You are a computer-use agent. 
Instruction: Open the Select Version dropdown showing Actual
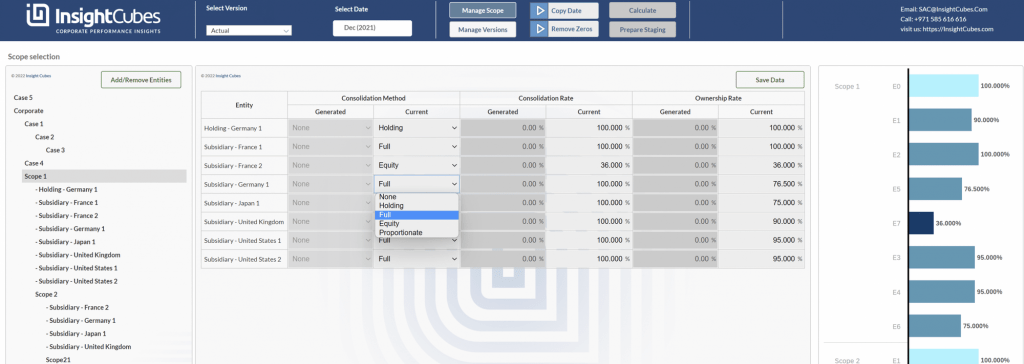point(249,30)
